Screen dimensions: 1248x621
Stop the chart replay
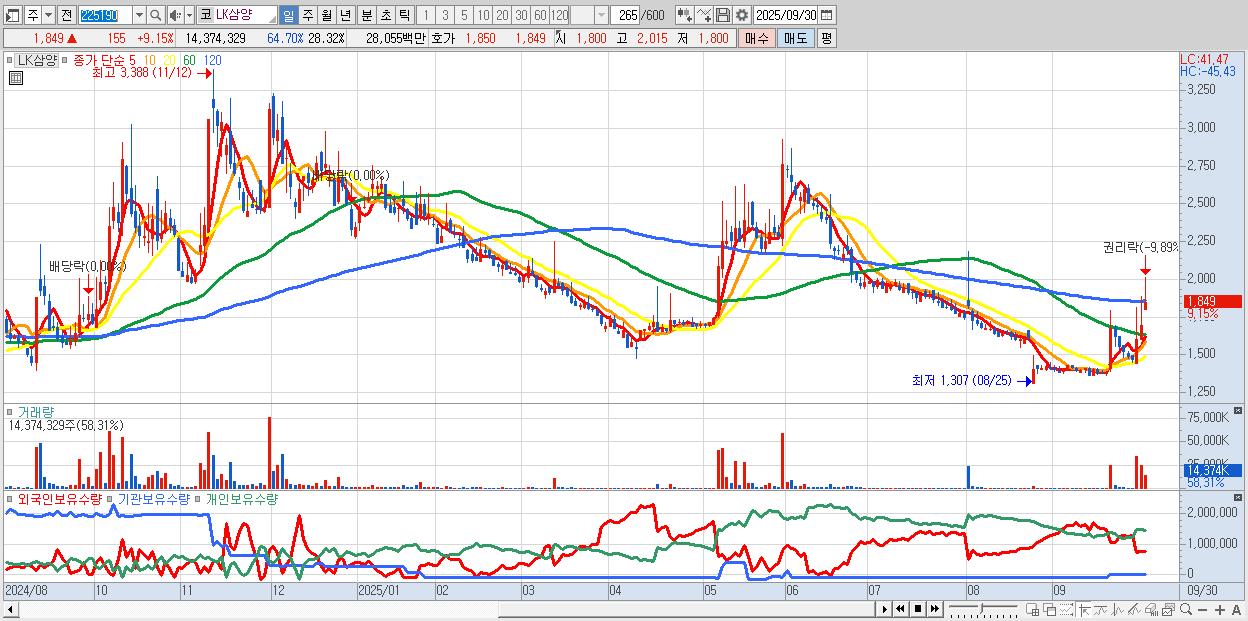coord(918,609)
